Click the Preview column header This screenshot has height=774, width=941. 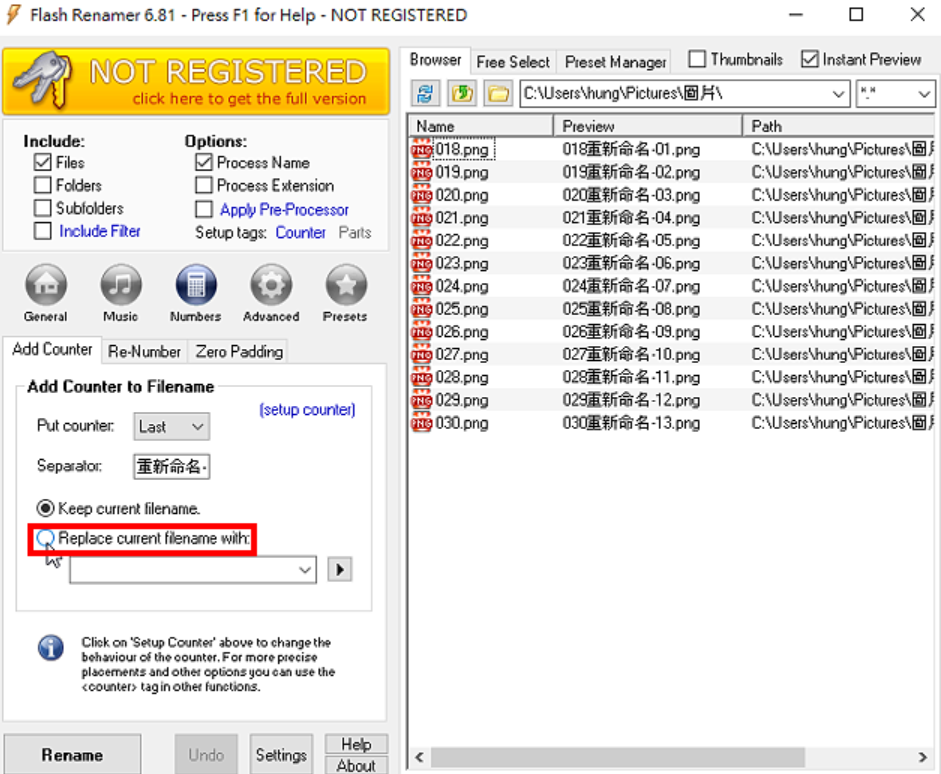click(648, 126)
